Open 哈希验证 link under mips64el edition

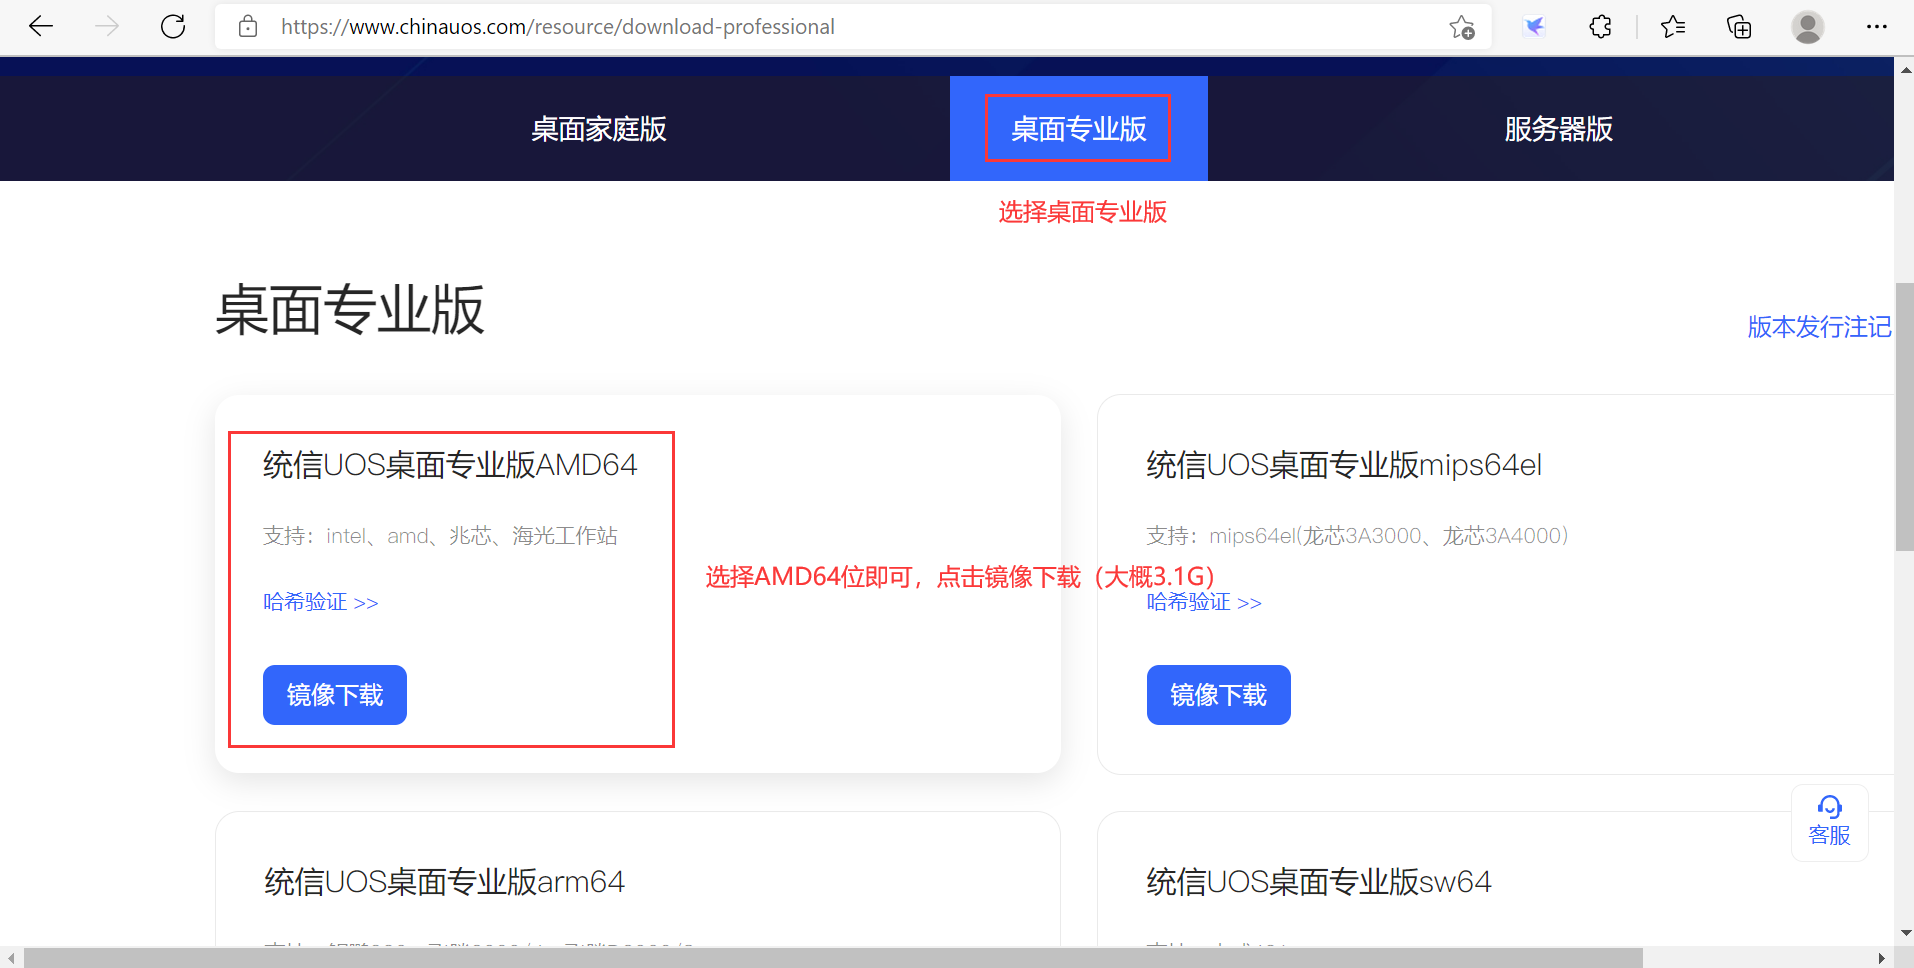[x=1204, y=602]
